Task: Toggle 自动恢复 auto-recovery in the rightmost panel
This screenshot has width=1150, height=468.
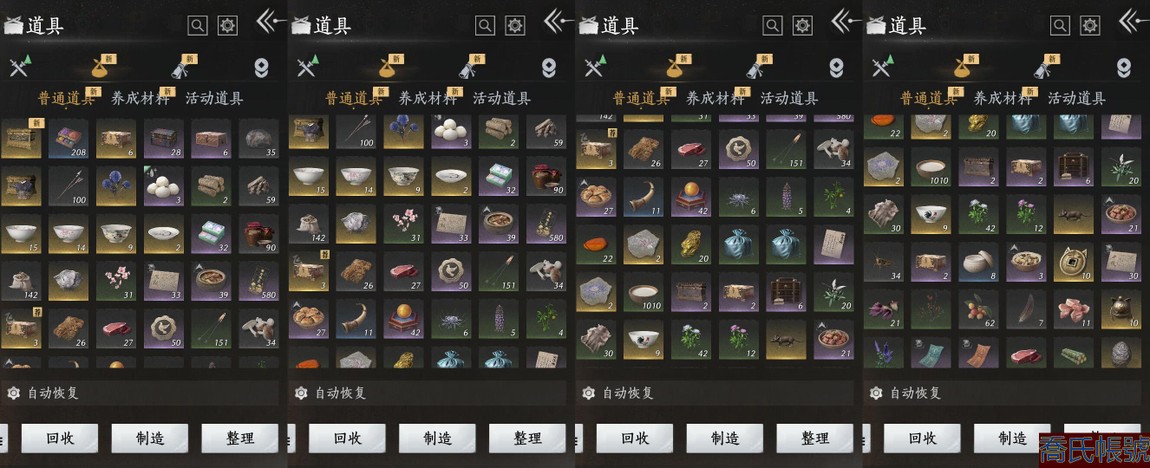Action: pos(906,393)
